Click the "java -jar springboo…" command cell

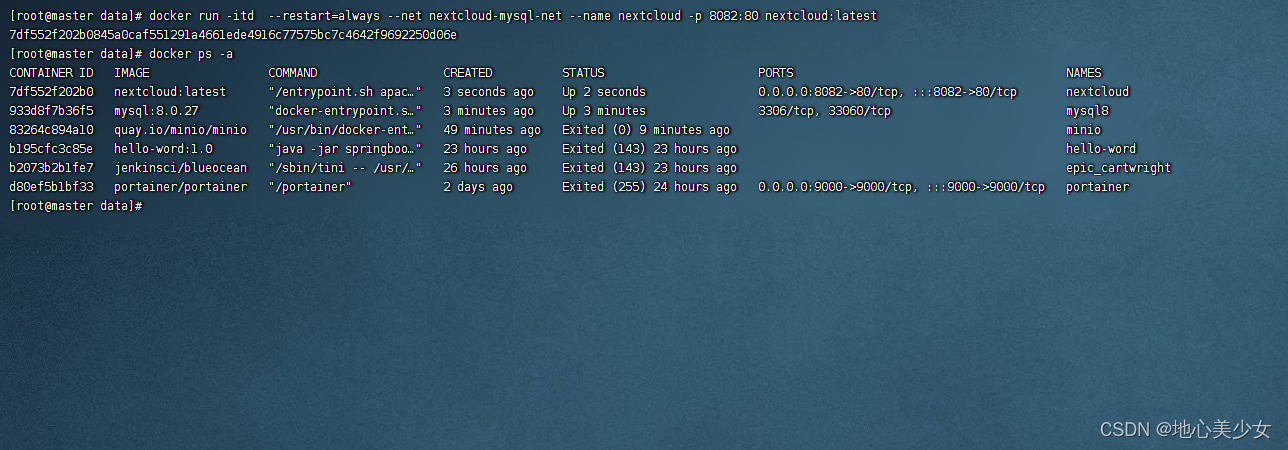(345, 149)
